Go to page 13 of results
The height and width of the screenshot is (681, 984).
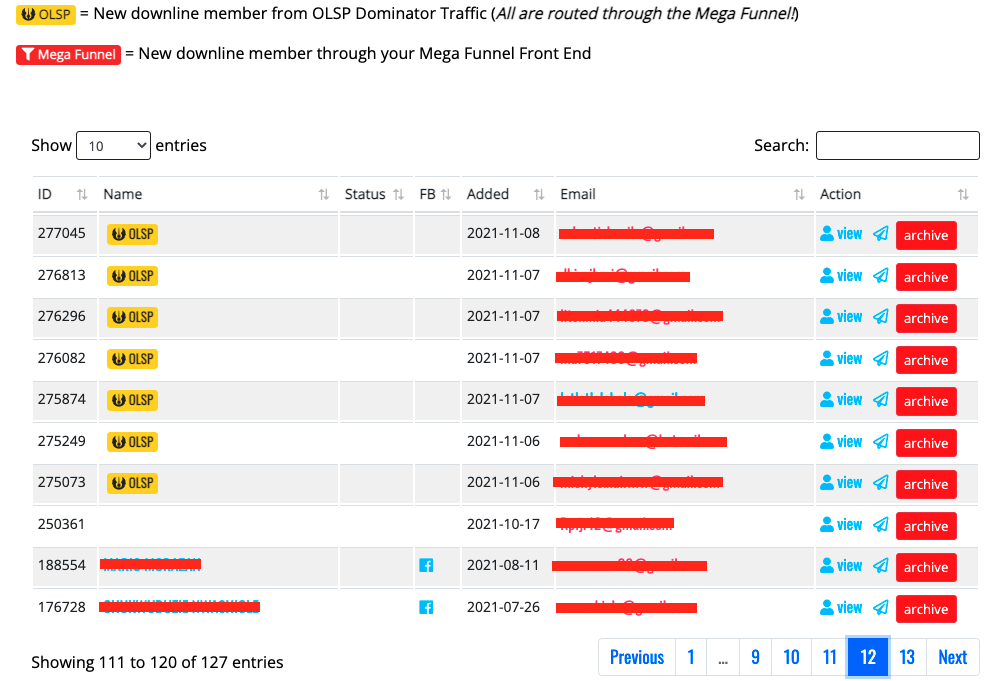click(907, 657)
